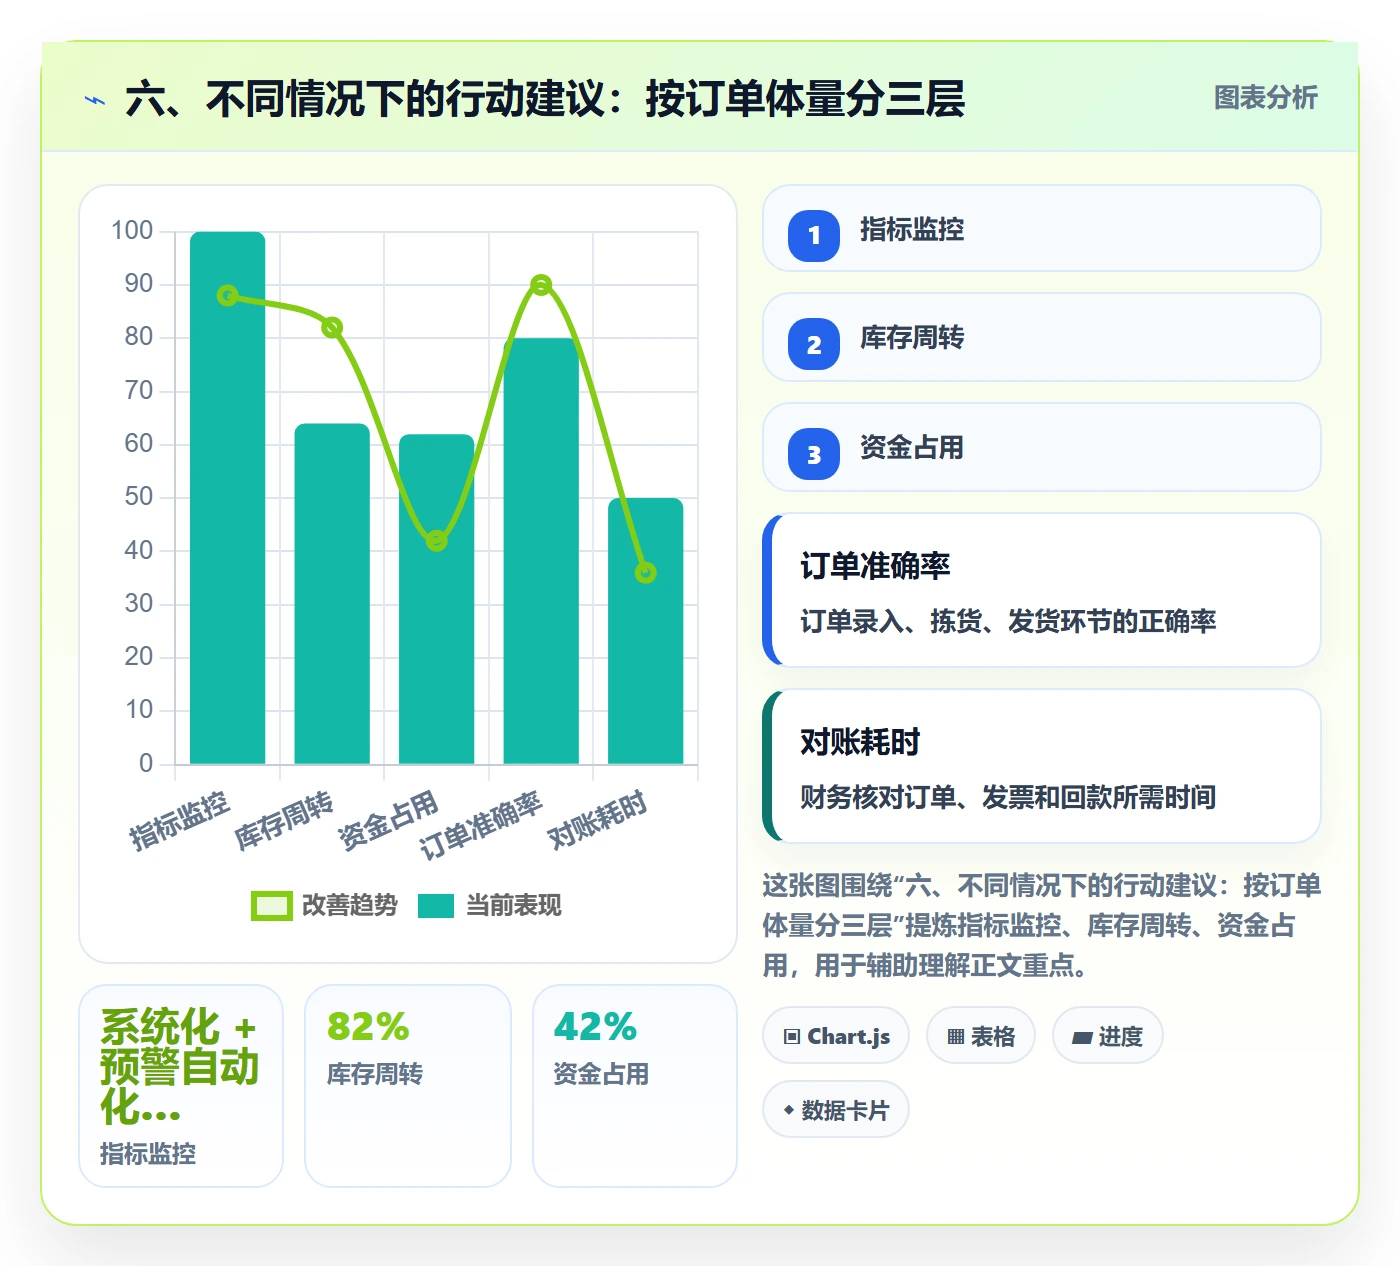Open the 指标监控 list item

pos(1042,228)
